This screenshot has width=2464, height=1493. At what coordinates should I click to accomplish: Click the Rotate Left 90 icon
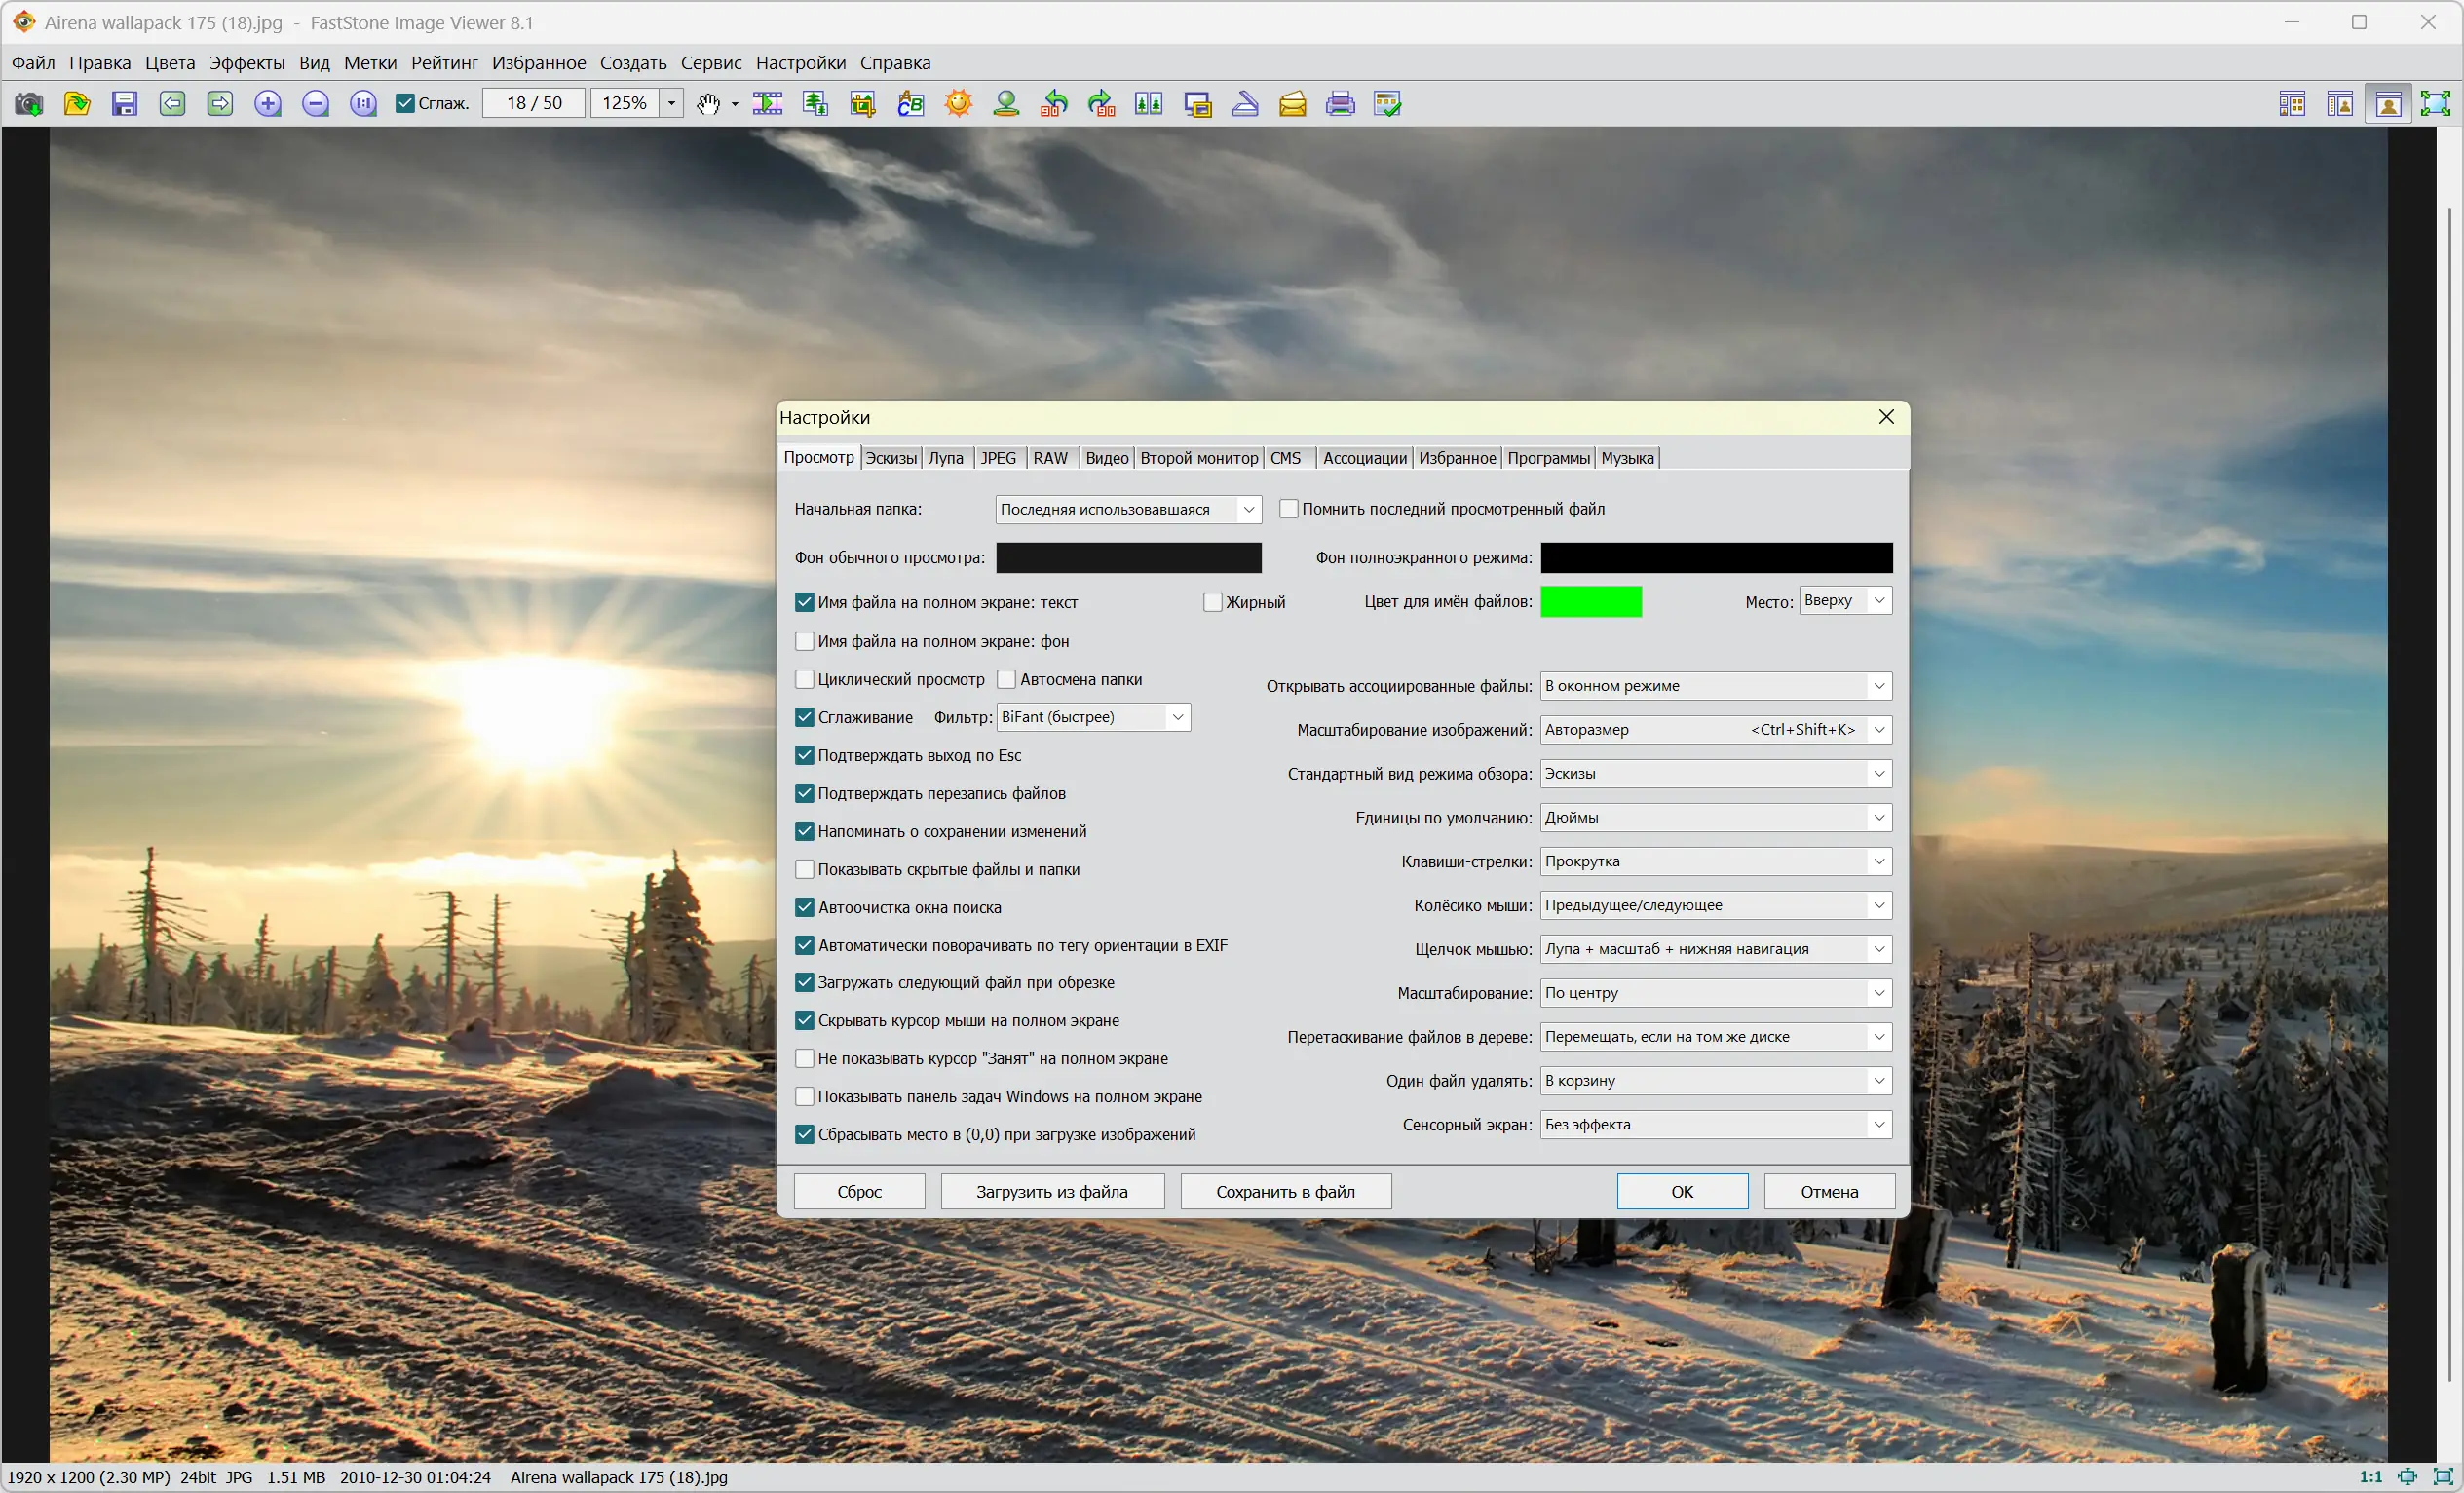coord(1054,103)
